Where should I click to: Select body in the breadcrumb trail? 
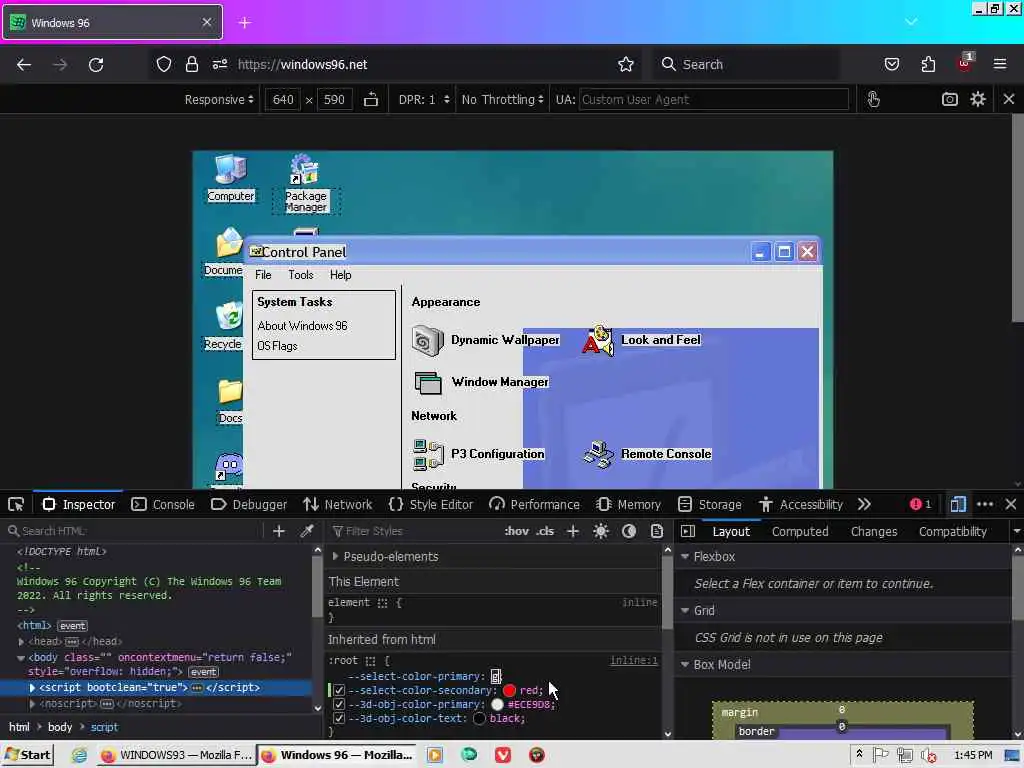click(x=60, y=727)
